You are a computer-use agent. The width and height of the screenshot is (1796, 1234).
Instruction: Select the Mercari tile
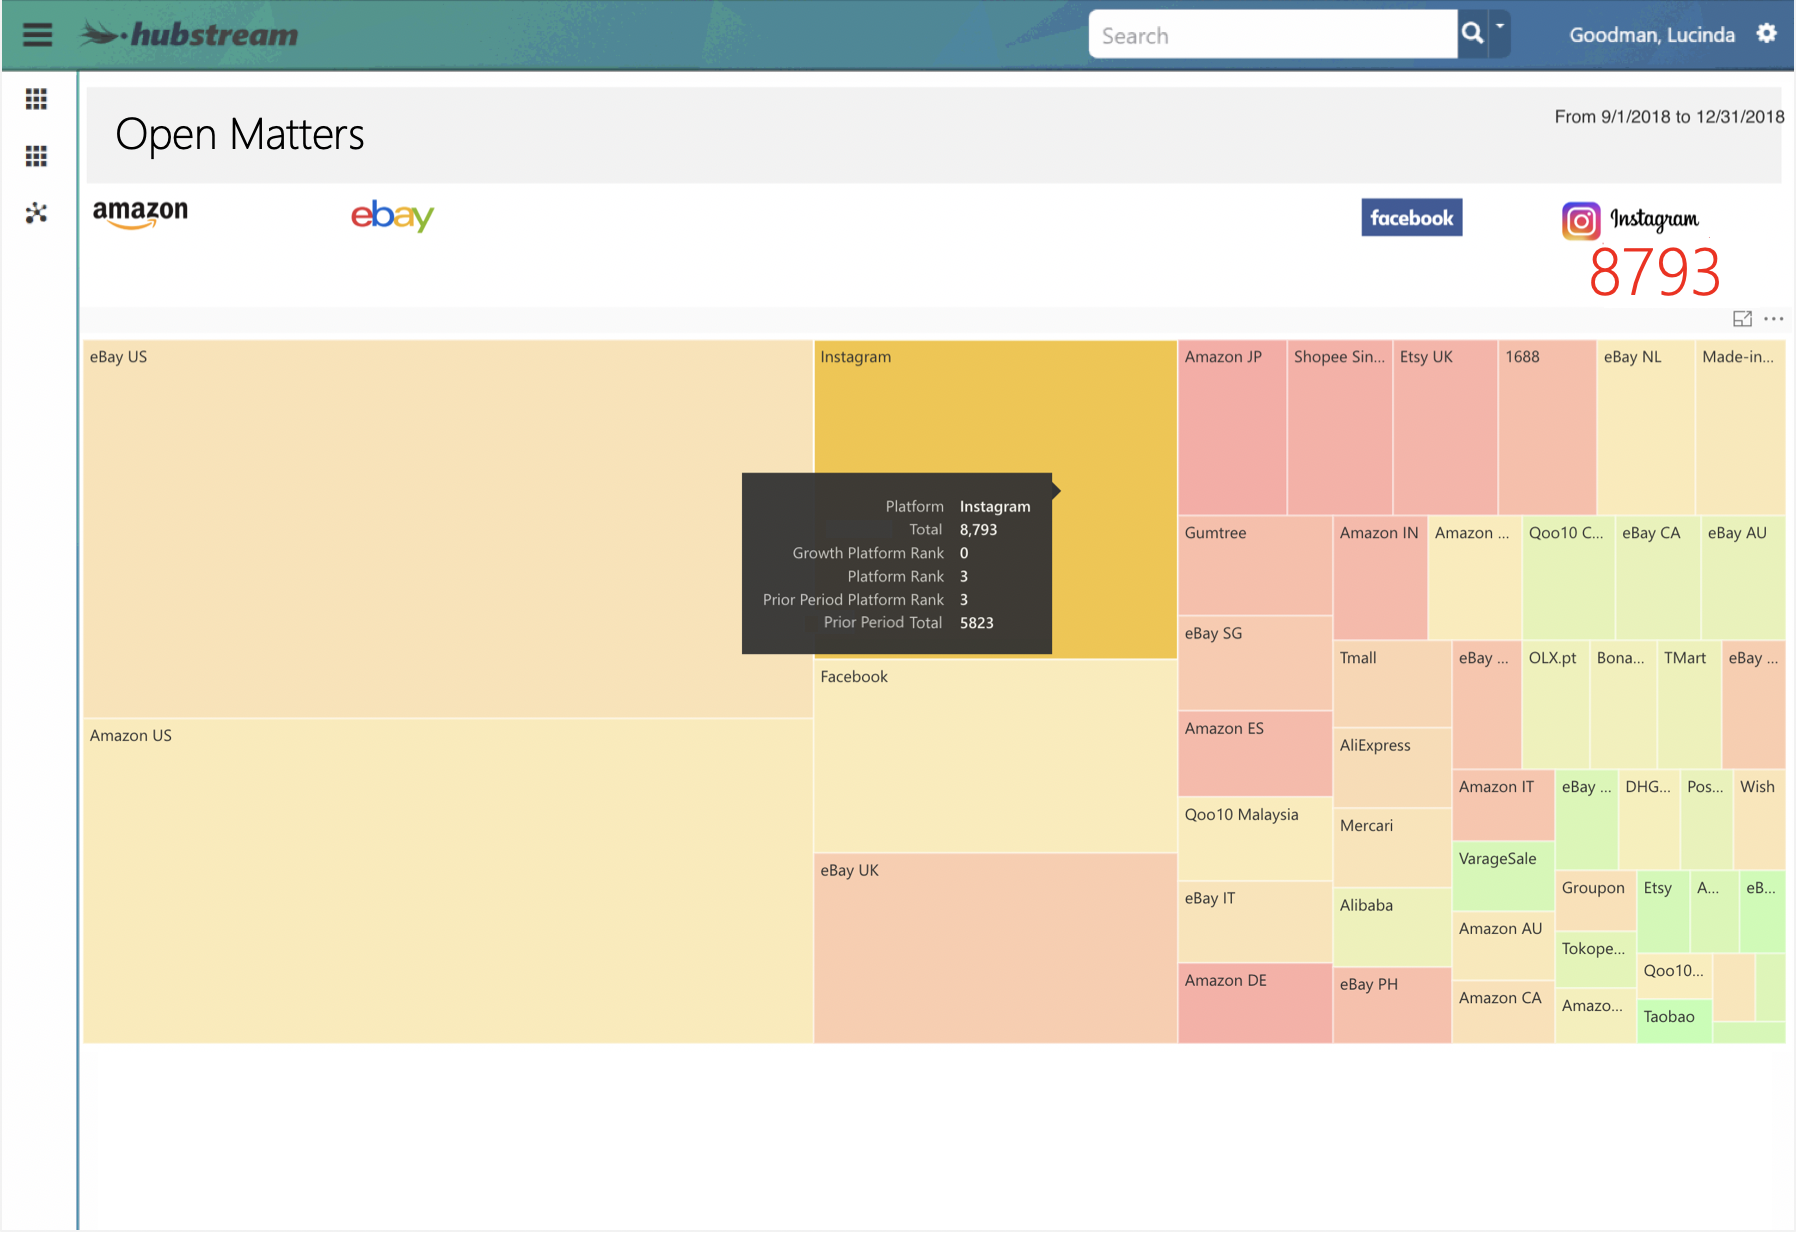pyautogui.click(x=1392, y=848)
